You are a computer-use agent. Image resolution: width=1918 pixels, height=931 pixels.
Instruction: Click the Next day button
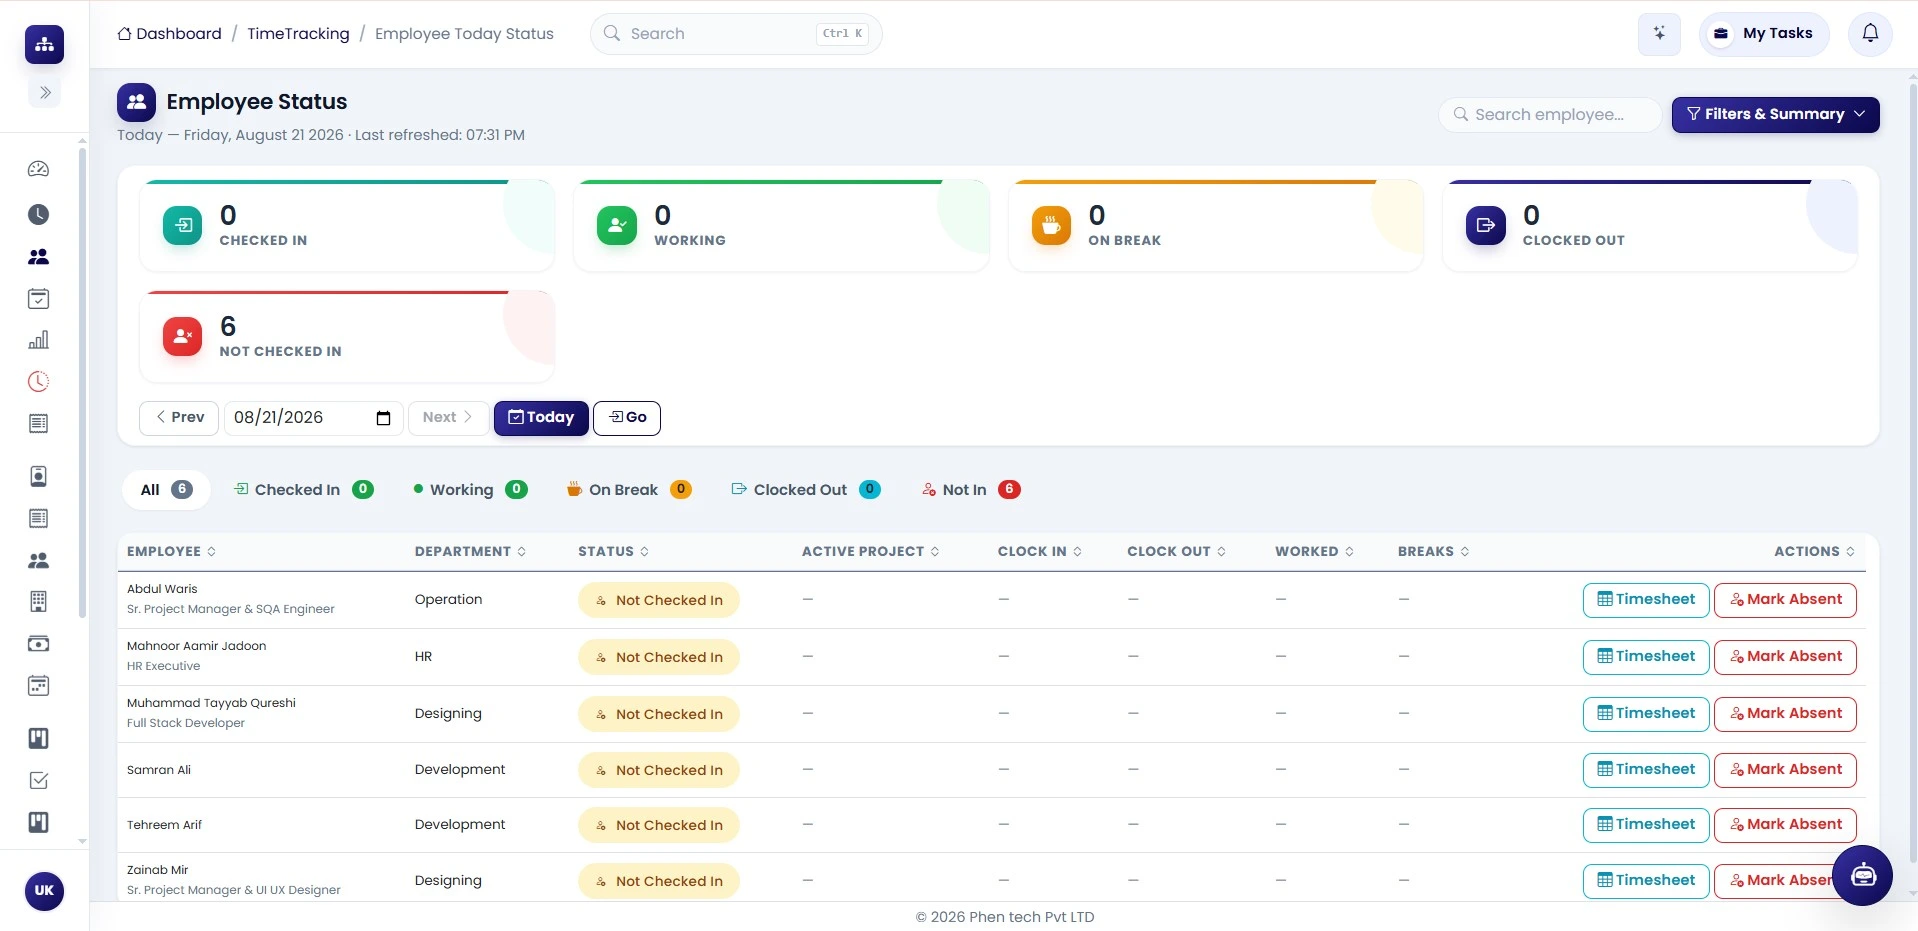(448, 418)
